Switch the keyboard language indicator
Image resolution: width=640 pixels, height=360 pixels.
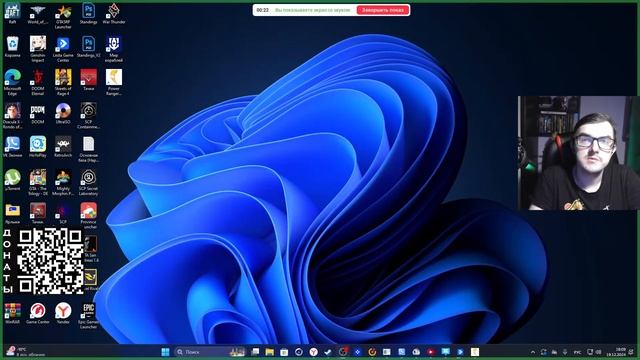[x=577, y=352]
